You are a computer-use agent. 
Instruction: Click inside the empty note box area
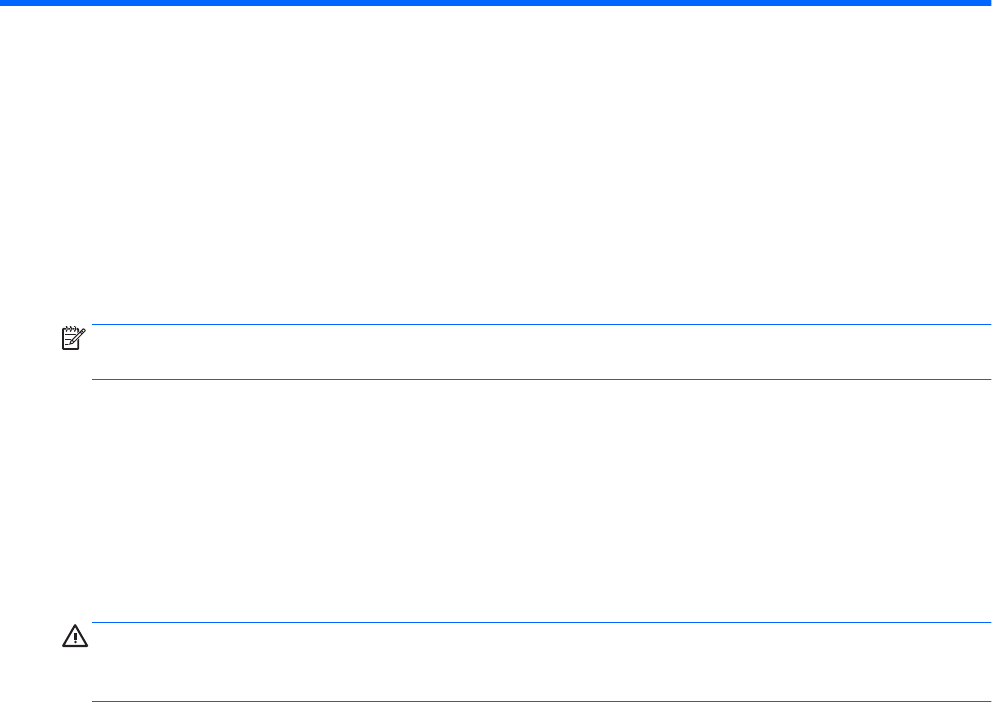coord(540,352)
